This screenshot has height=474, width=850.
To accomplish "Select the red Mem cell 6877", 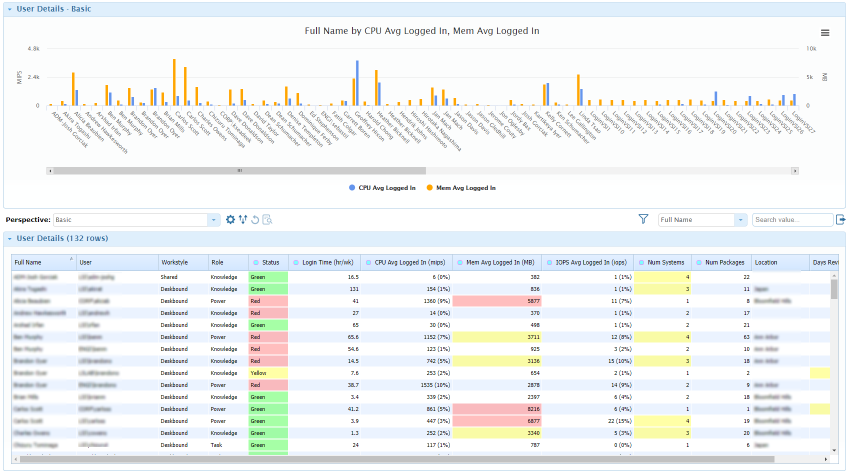I will pos(497,421).
